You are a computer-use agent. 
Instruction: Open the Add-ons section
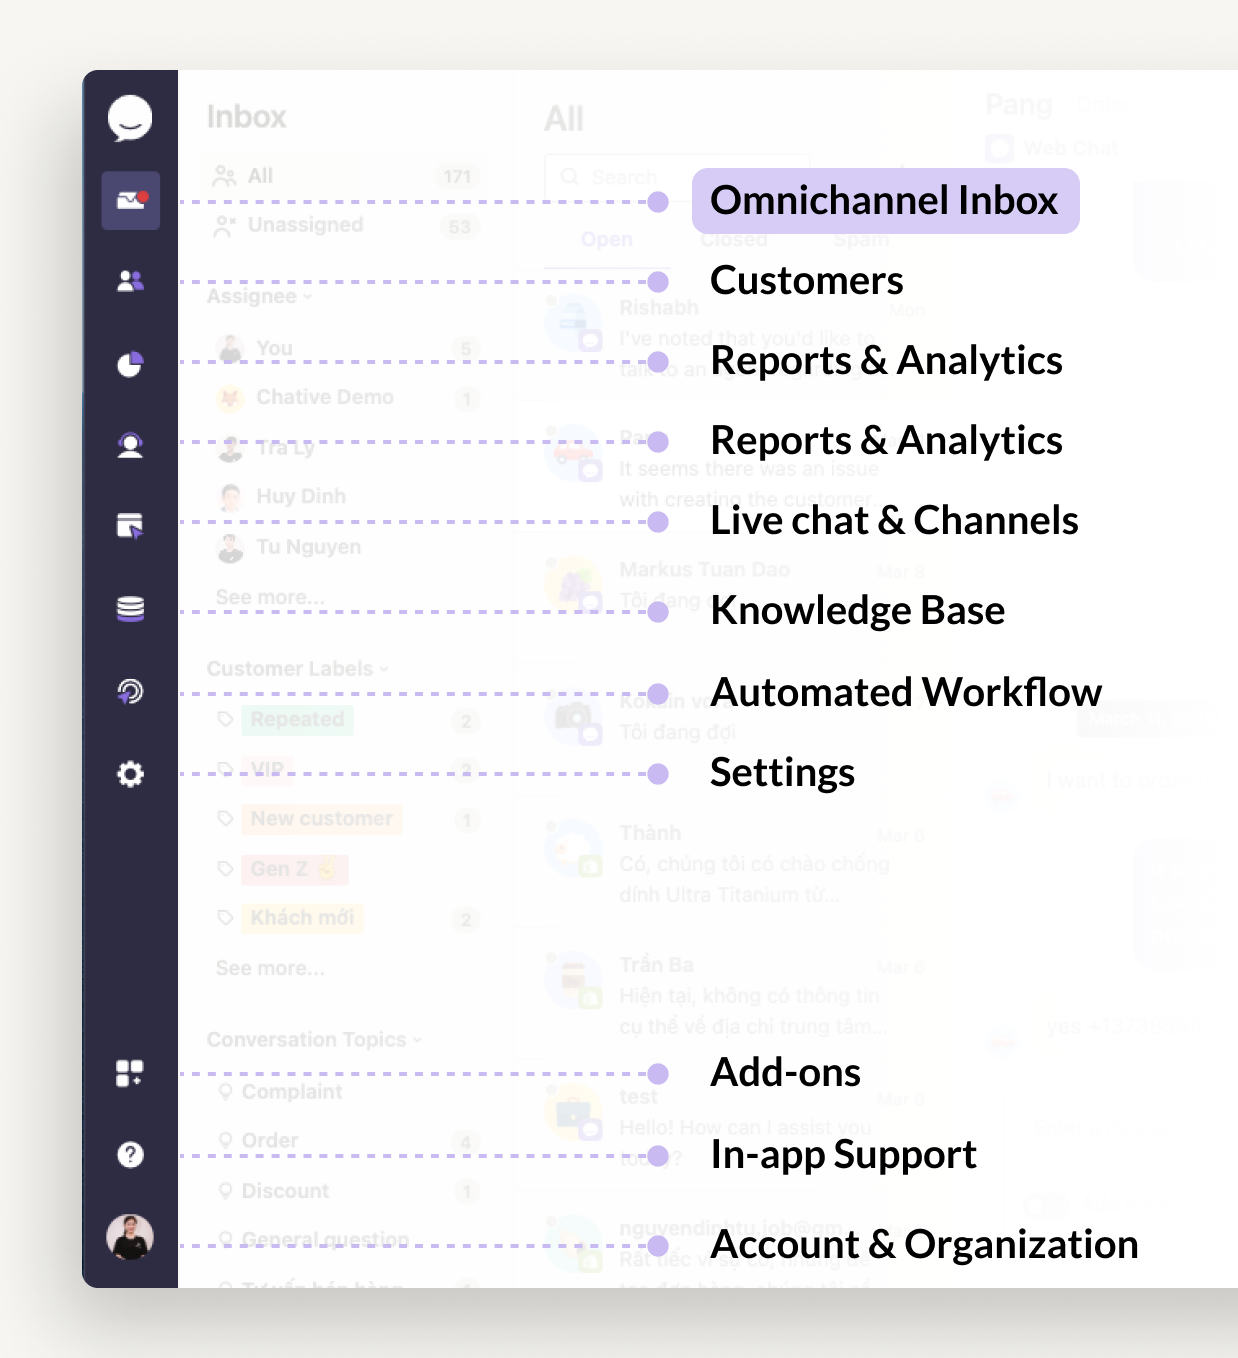[x=131, y=1071]
